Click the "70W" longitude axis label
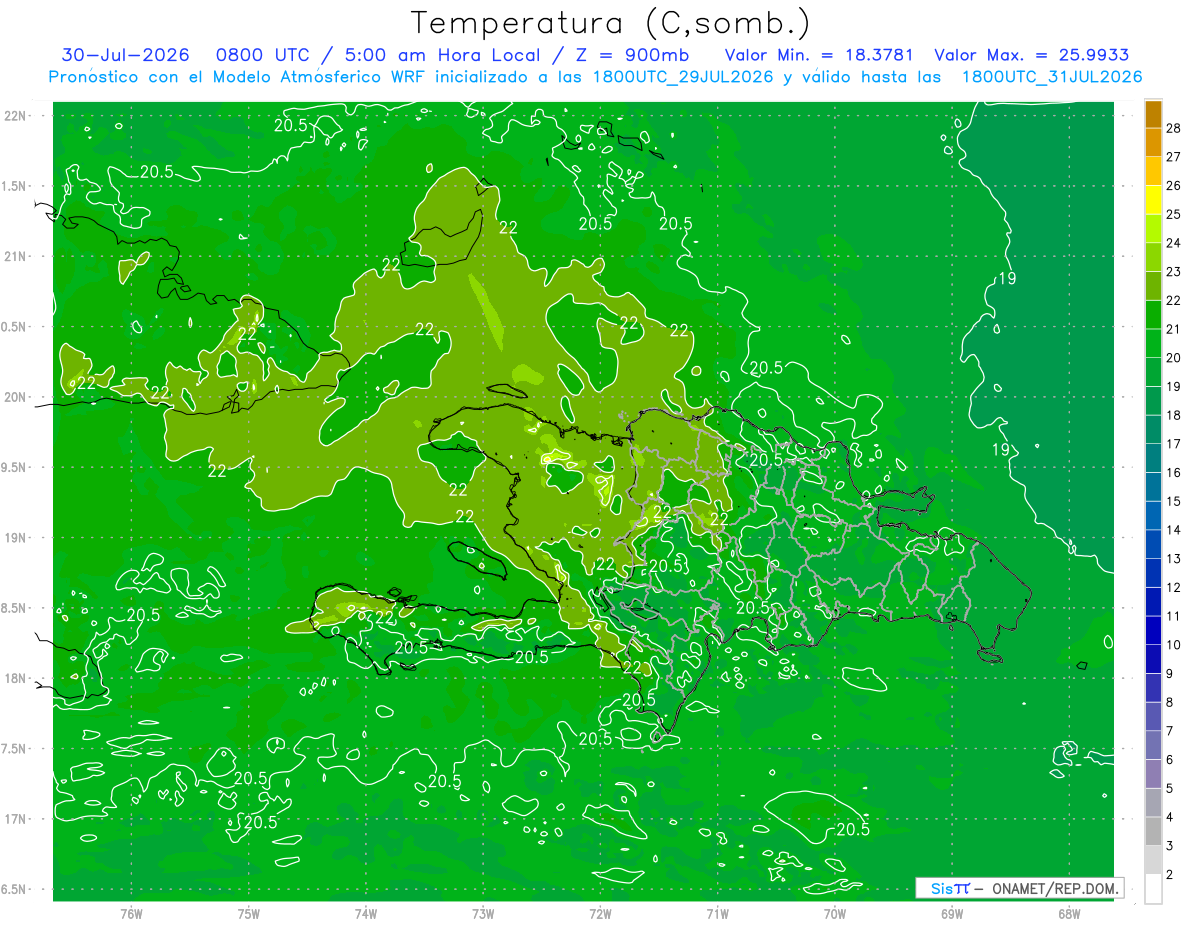 (x=834, y=914)
